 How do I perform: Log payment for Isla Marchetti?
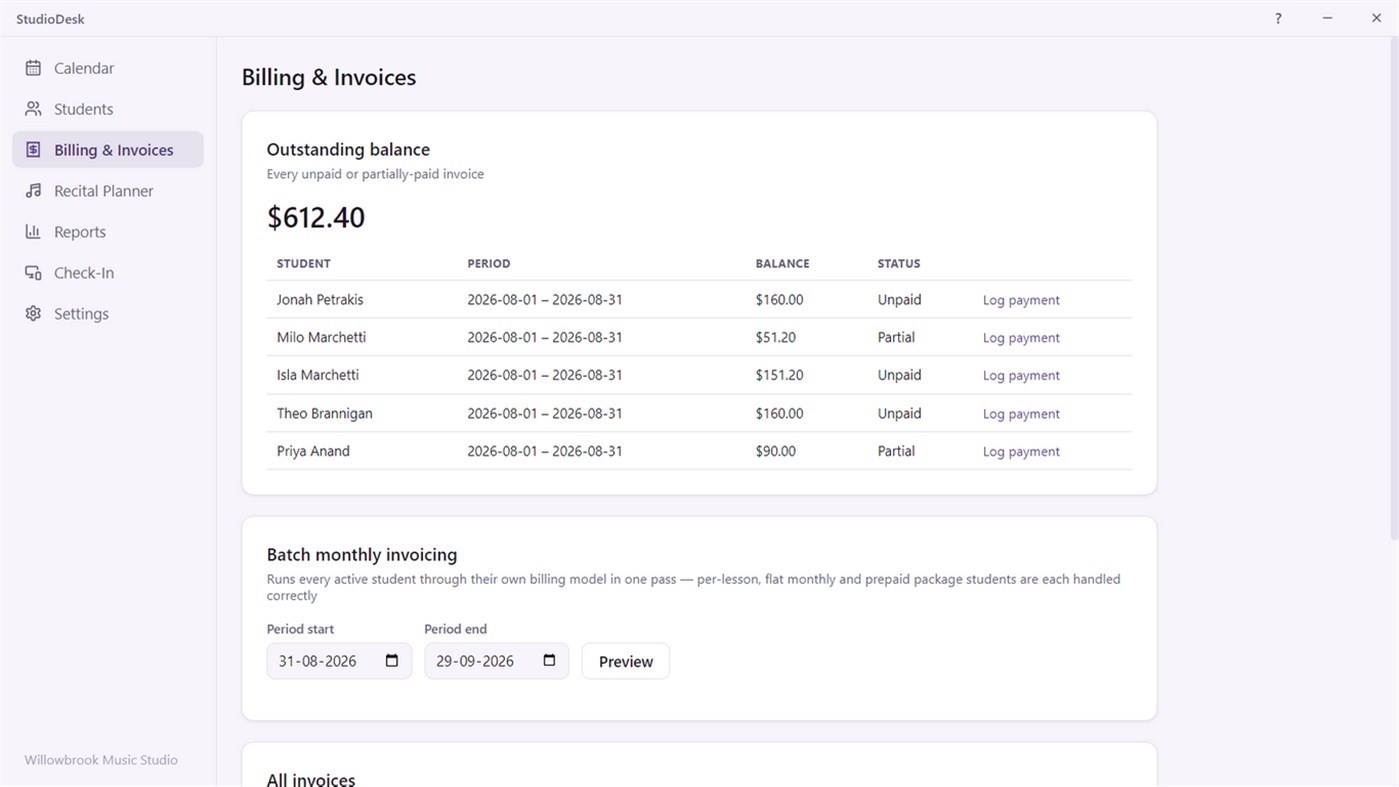click(1021, 376)
